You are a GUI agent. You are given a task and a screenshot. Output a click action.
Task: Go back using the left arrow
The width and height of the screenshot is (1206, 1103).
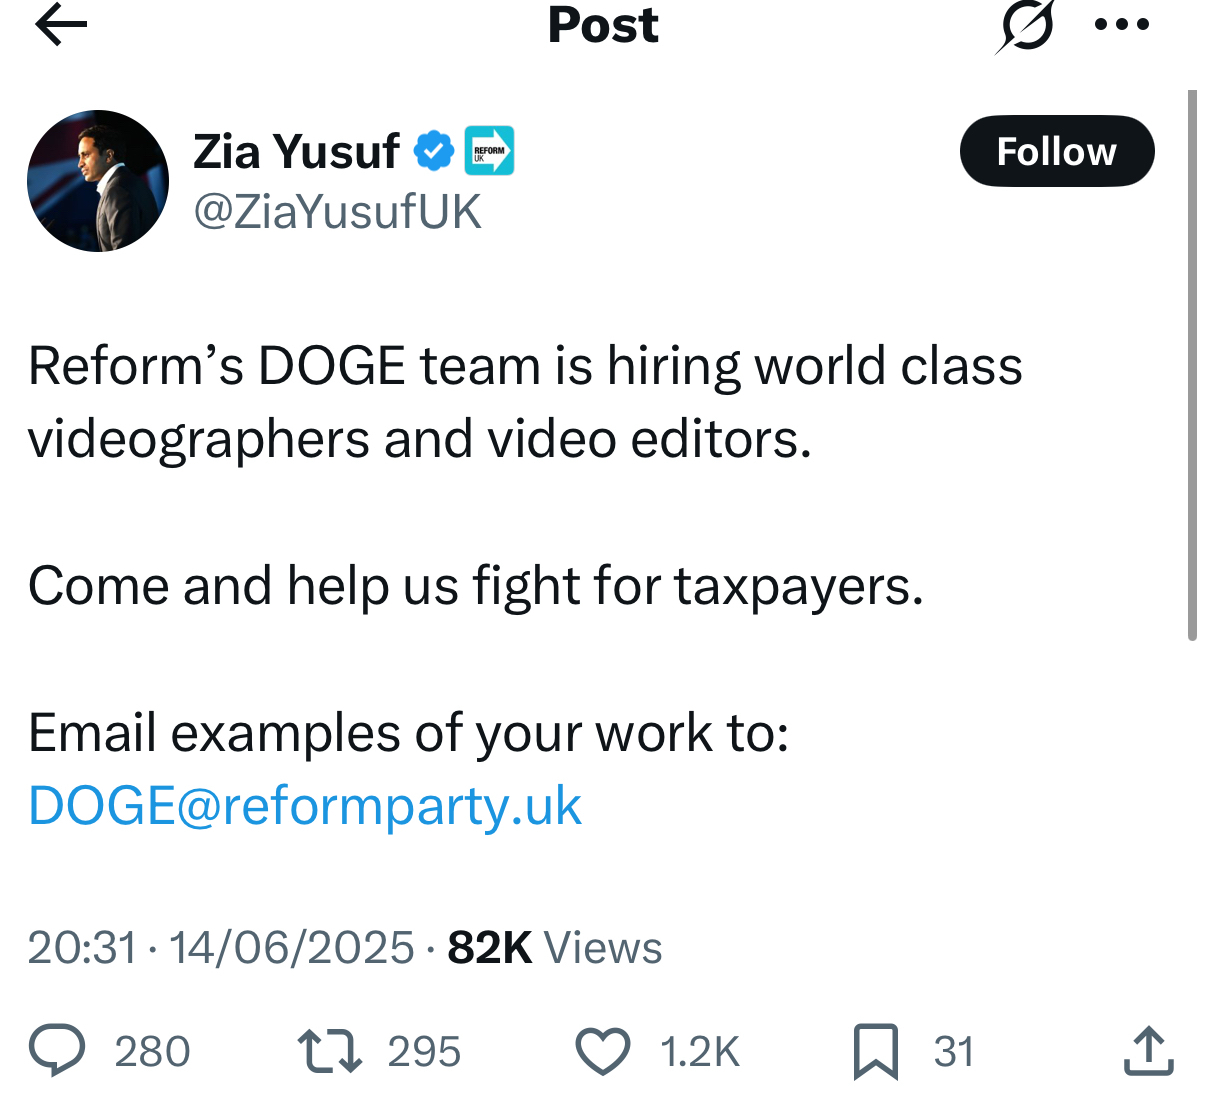pyautogui.click(x=61, y=25)
